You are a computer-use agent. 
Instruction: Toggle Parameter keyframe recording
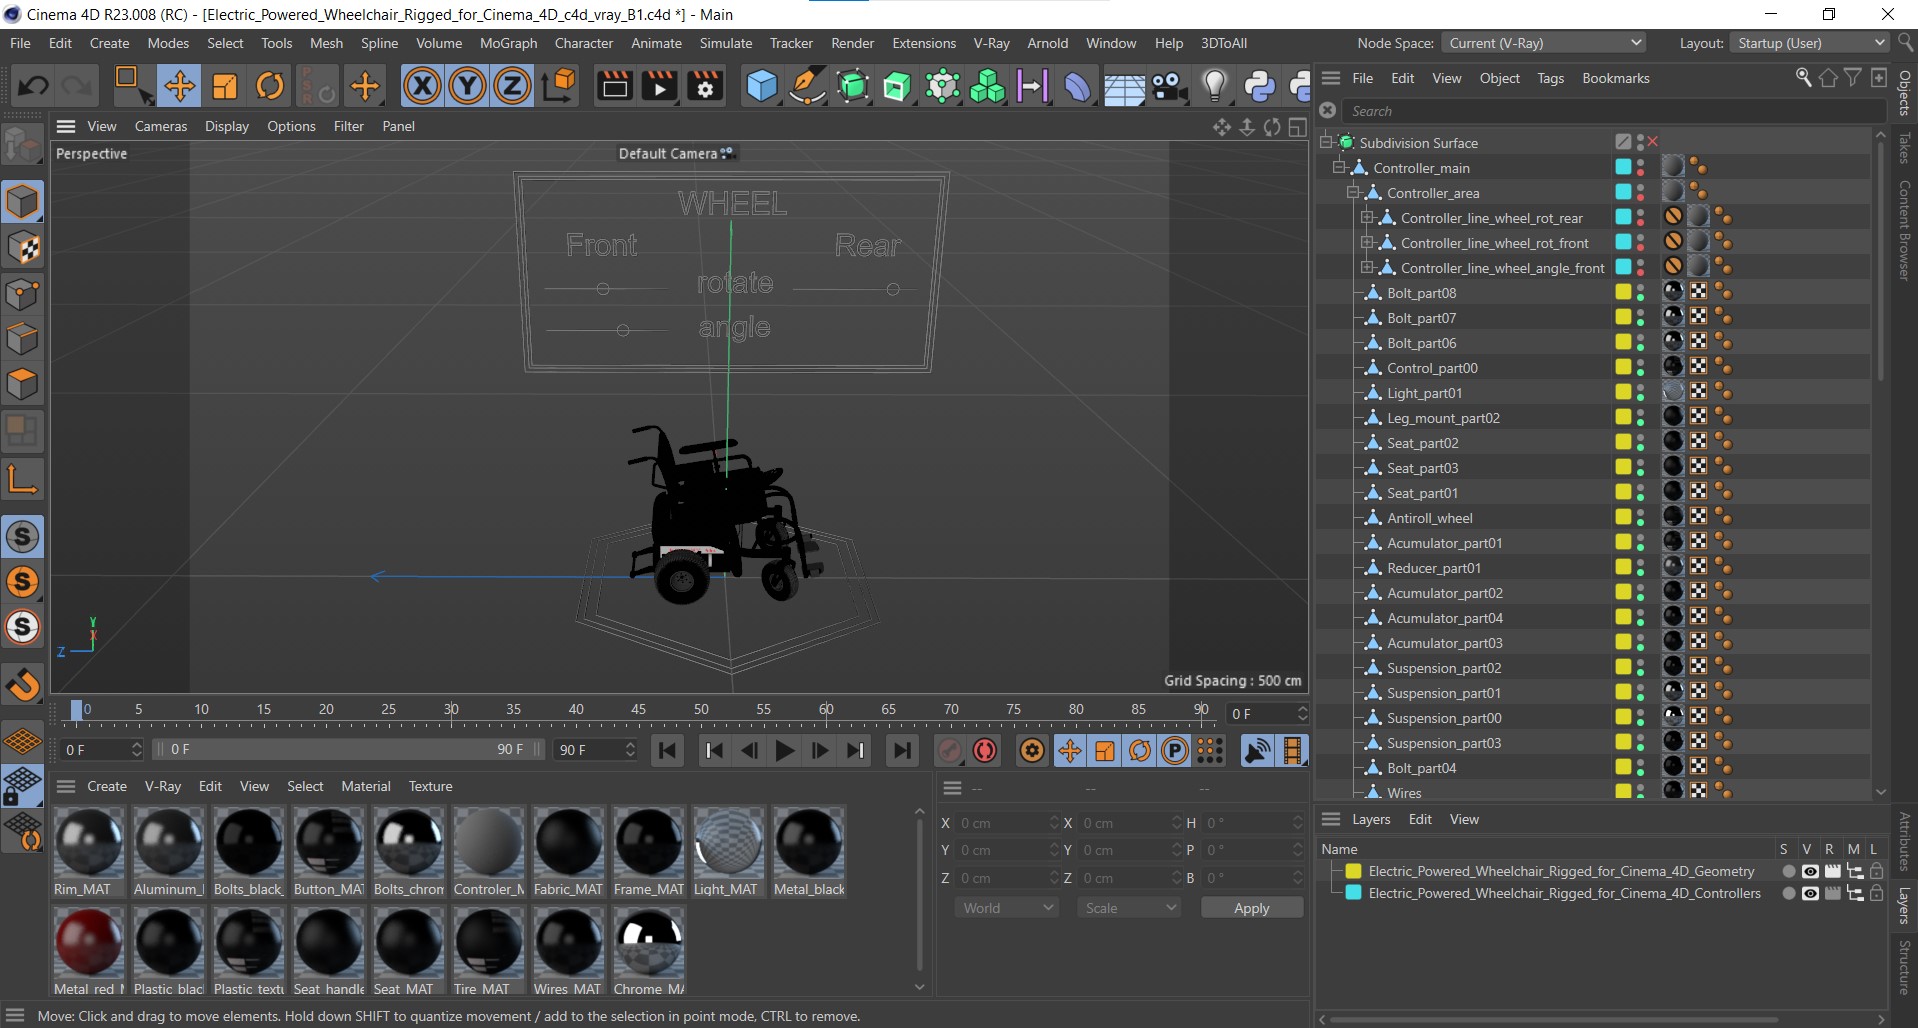click(1175, 750)
